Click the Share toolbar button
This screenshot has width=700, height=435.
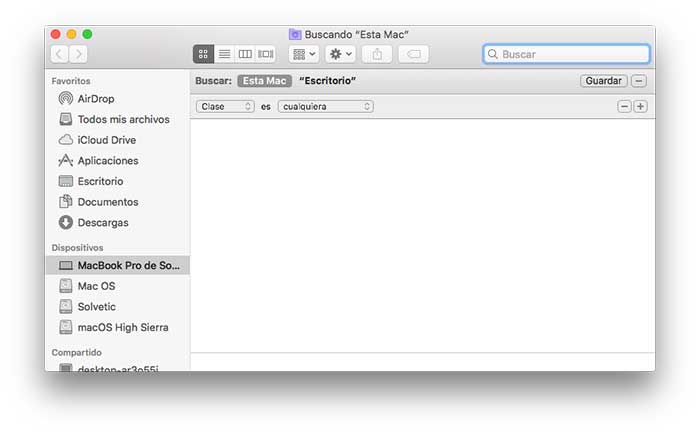tap(377, 54)
